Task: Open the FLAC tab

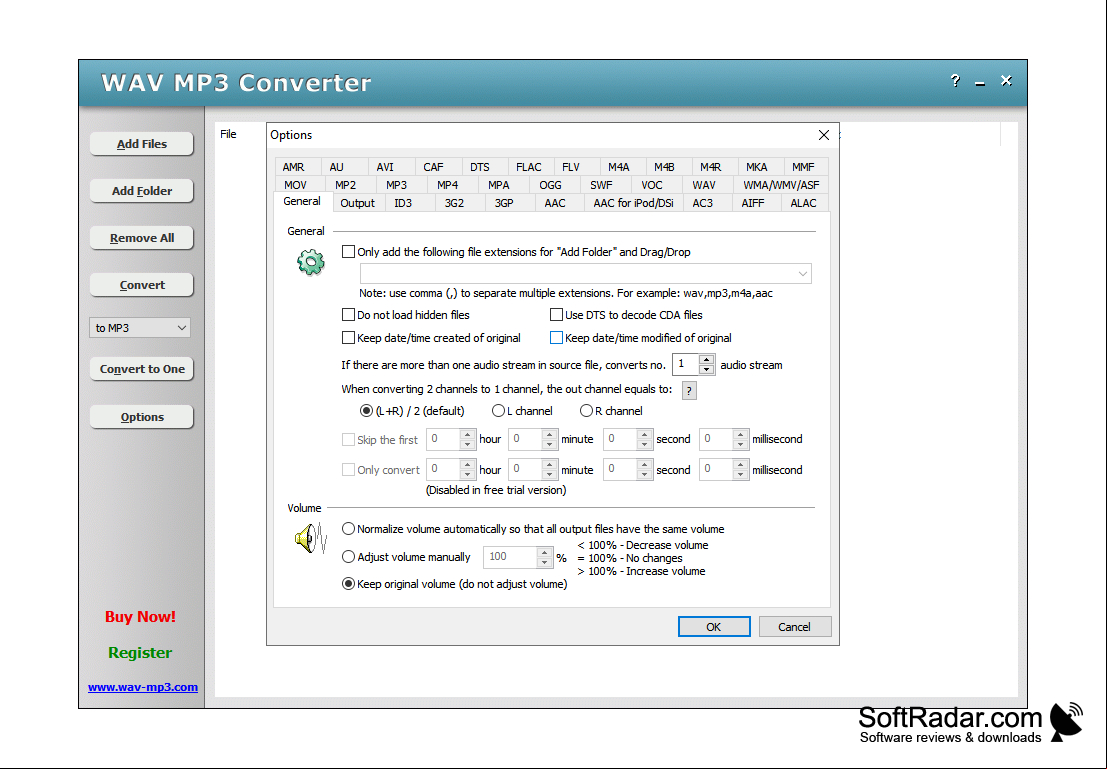Action: 529,167
